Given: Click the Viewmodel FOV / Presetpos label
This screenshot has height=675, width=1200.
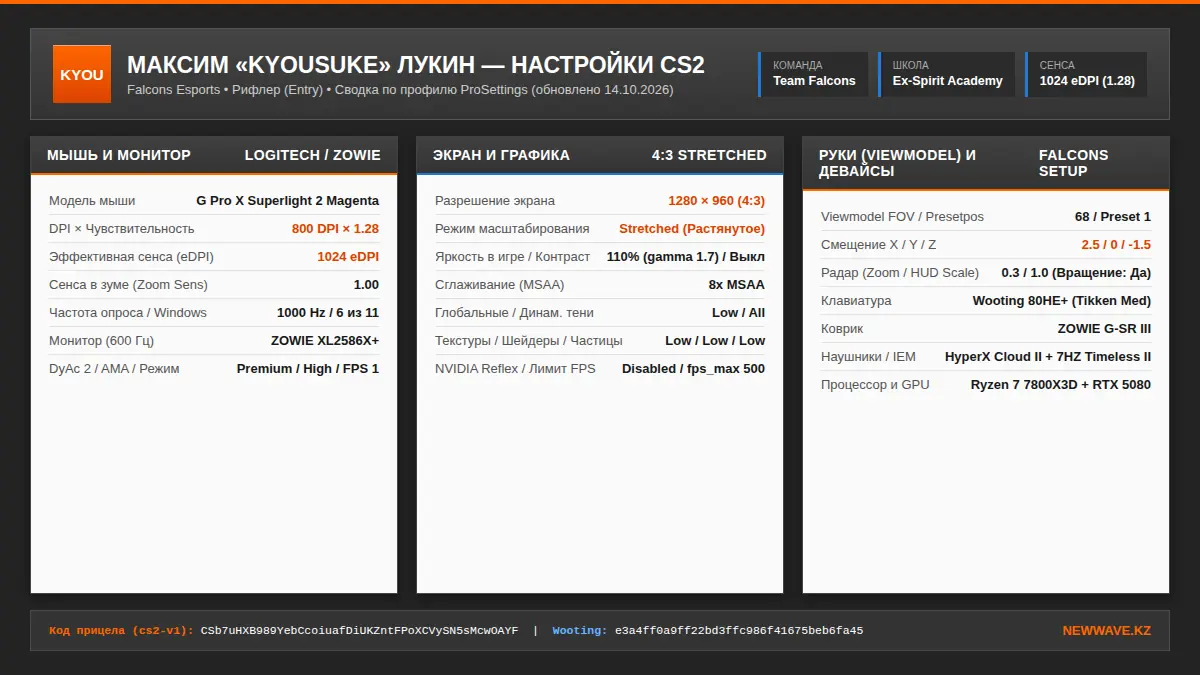Looking at the screenshot, I should pos(902,216).
